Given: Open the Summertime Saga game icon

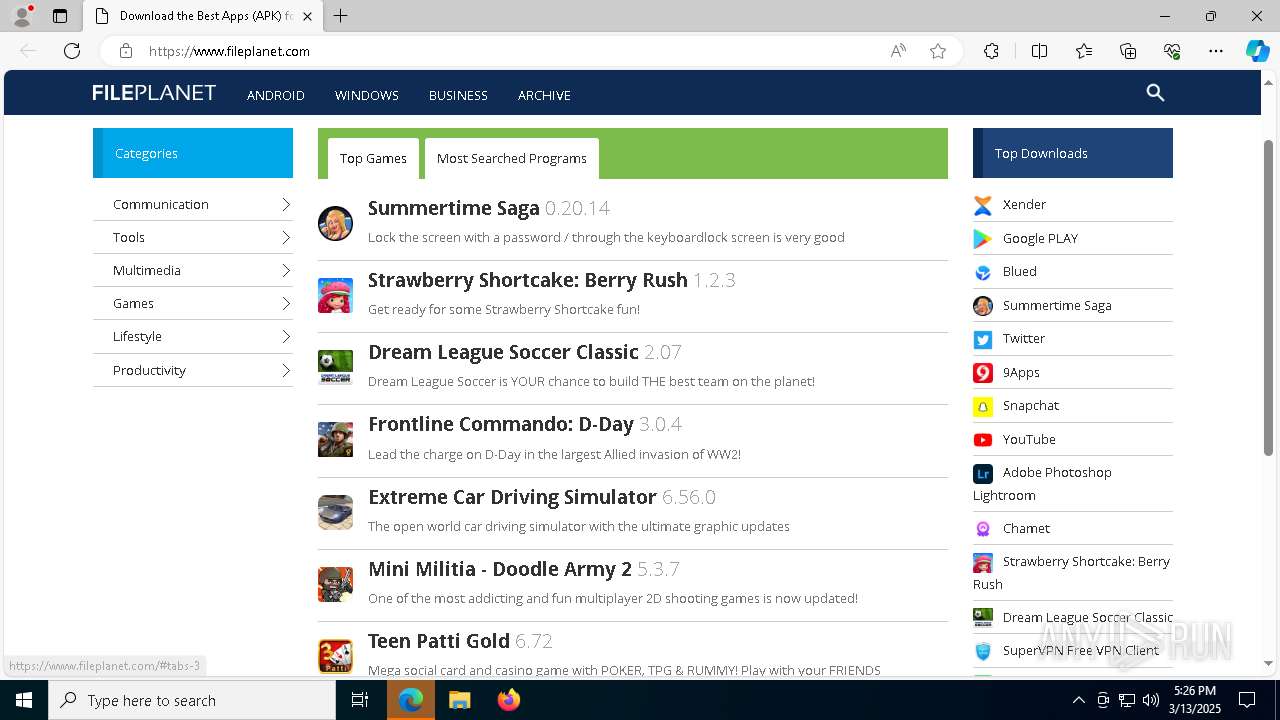Looking at the screenshot, I should (x=335, y=223).
